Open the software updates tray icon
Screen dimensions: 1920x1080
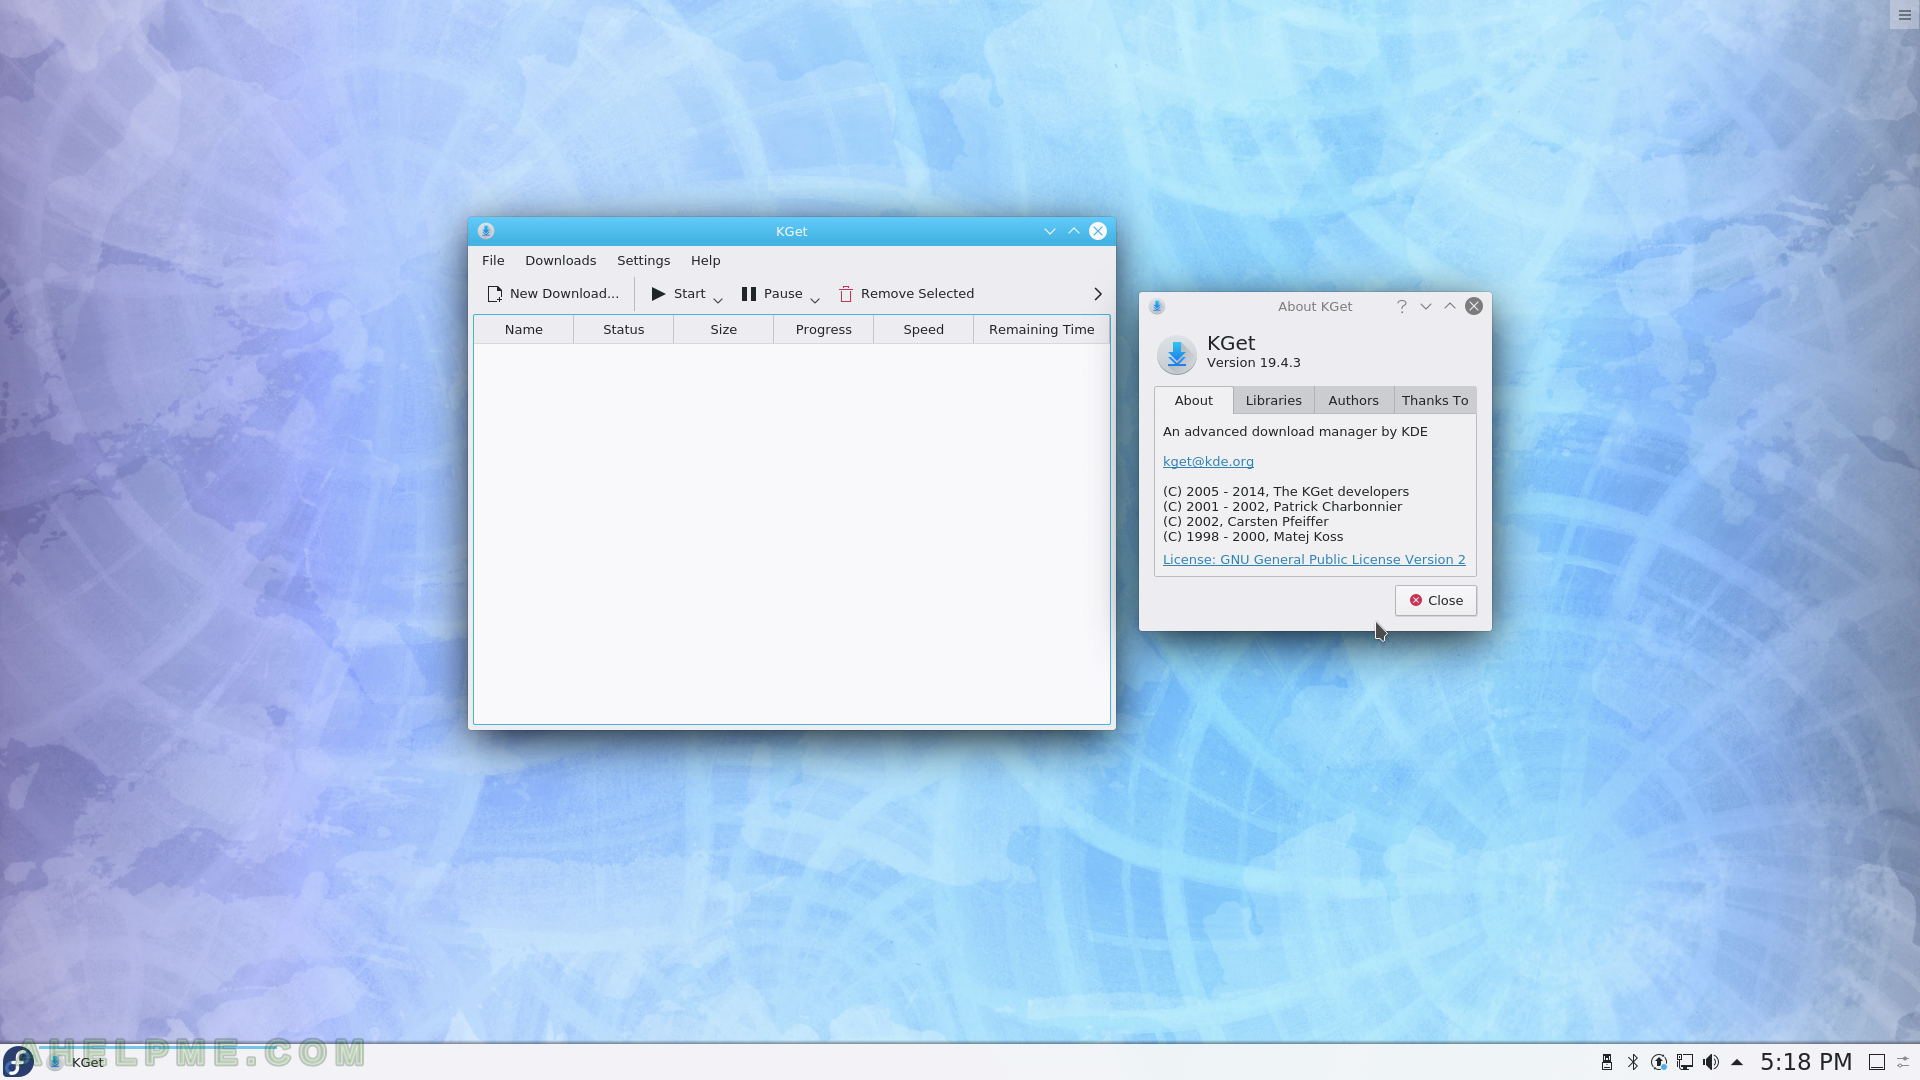(1659, 1062)
